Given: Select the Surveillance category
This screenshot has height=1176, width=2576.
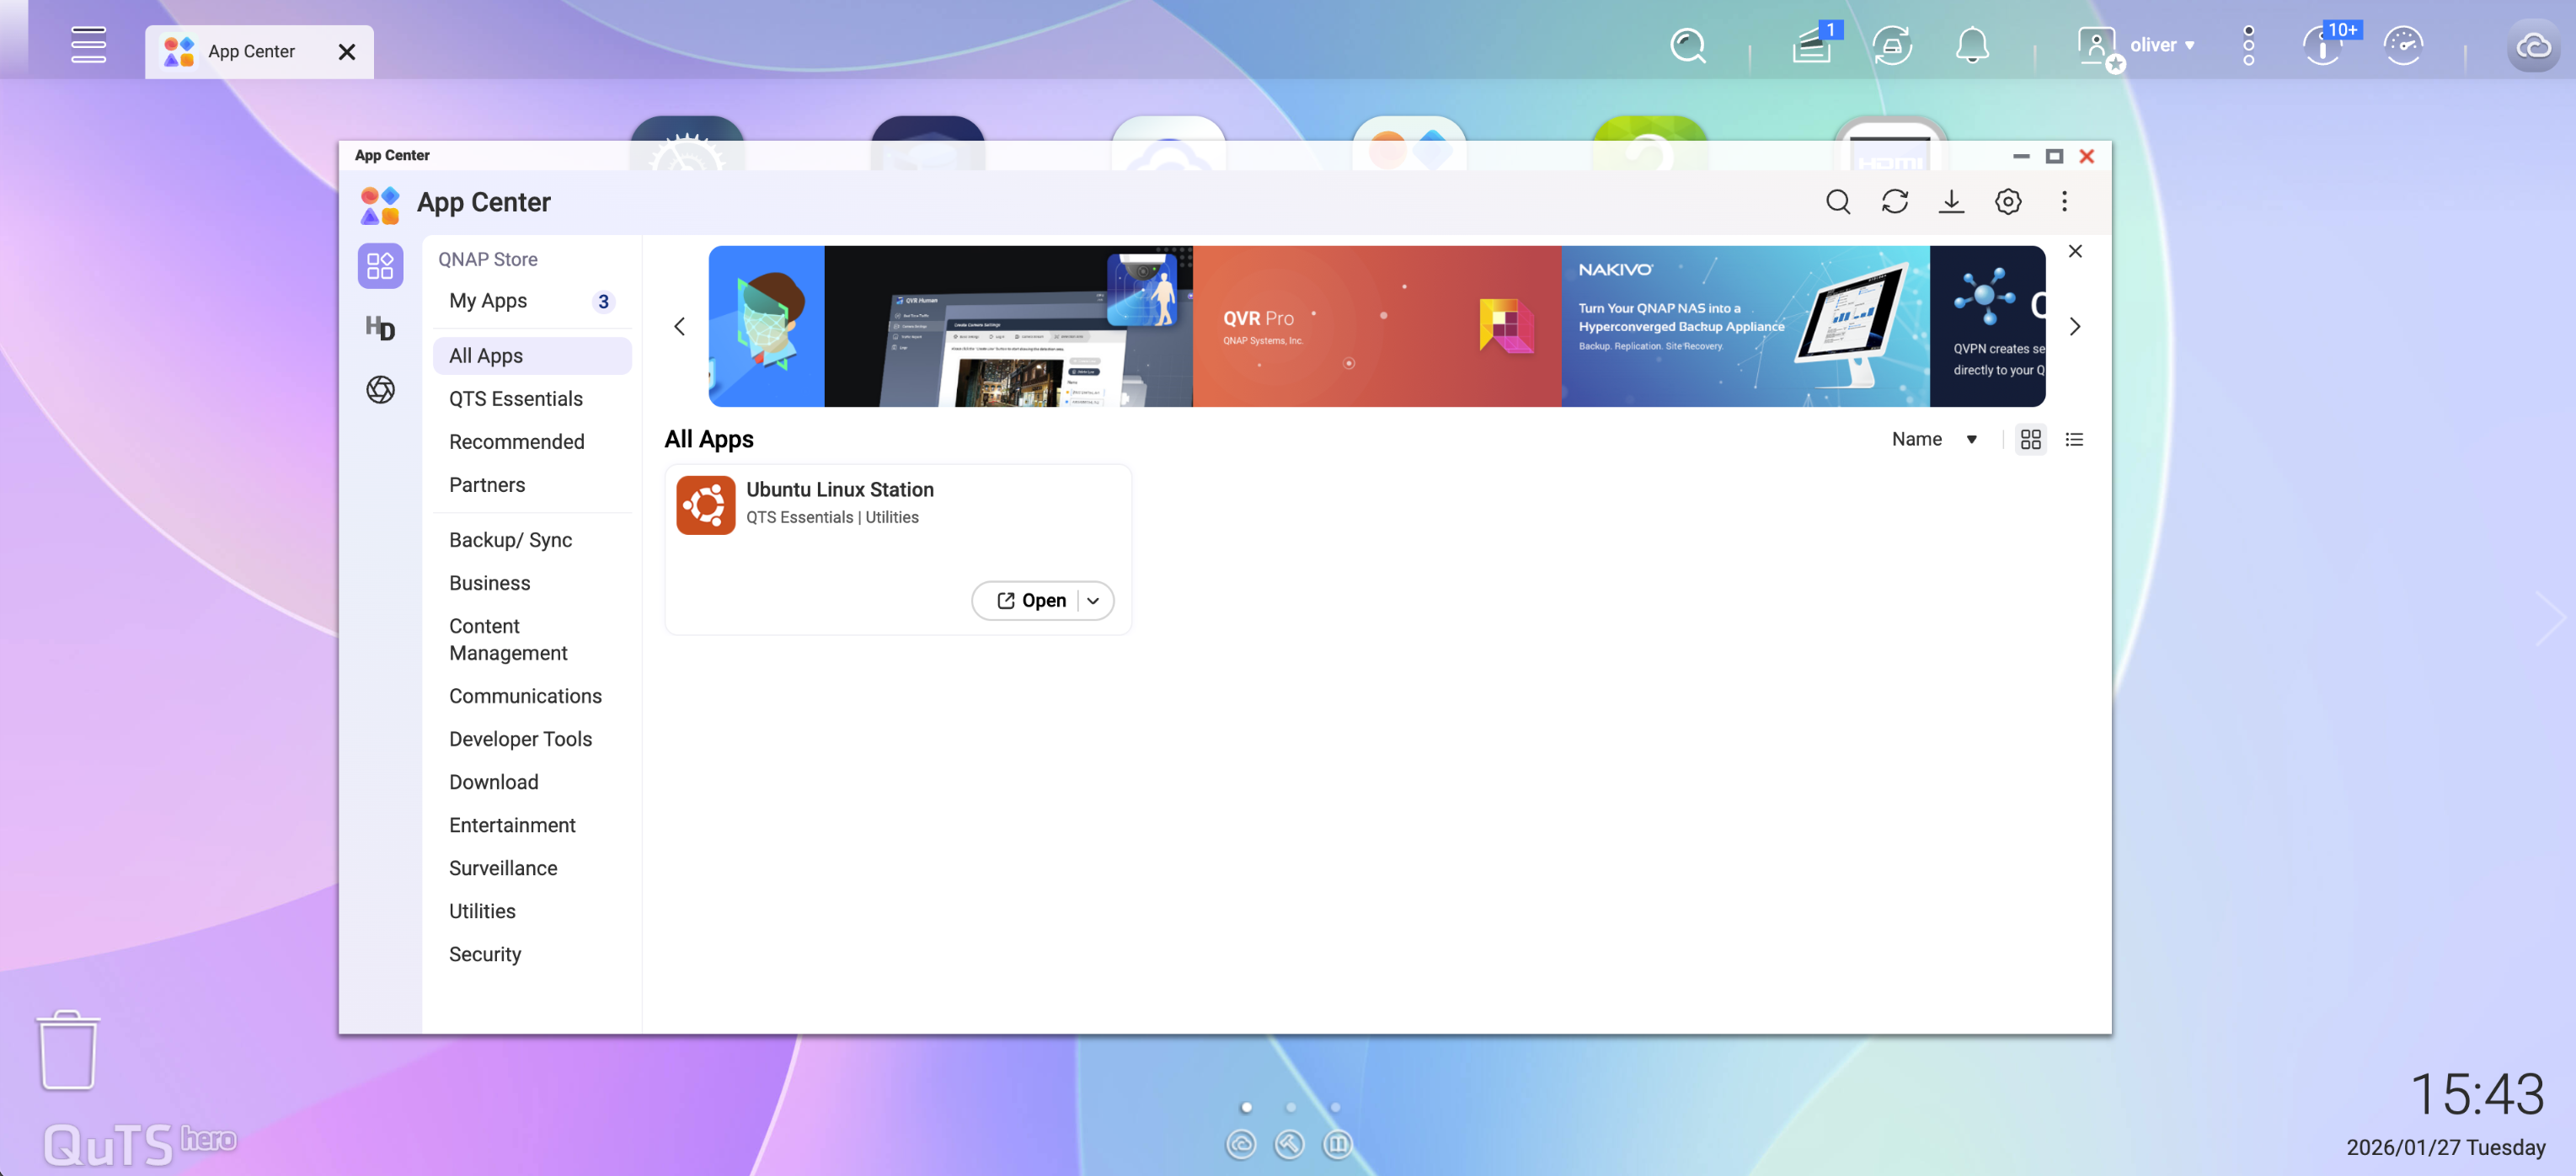Looking at the screenshot, I should coord(503,868).
